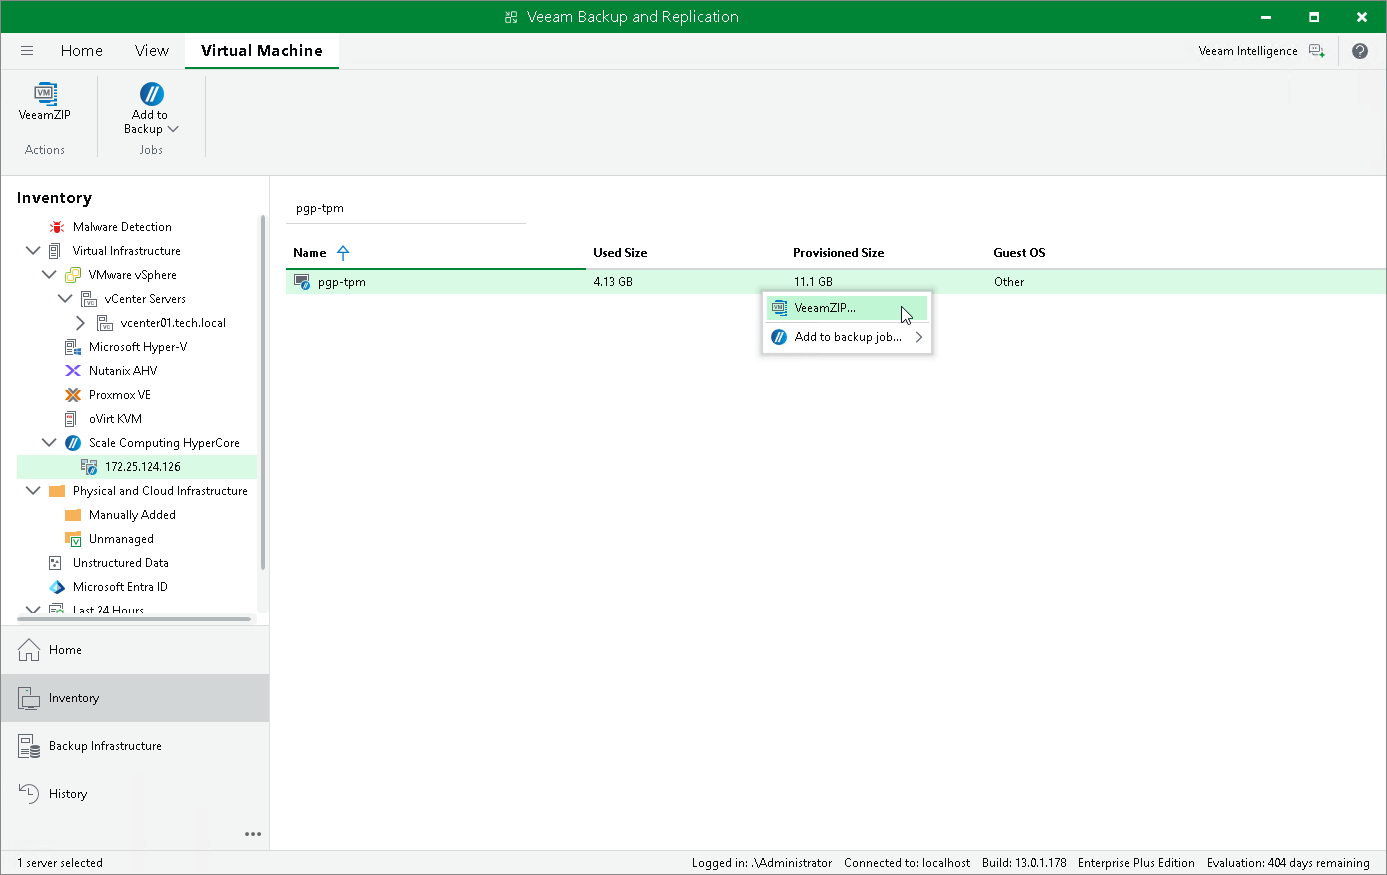Click the Physical and Cloud Infrastructure folder icon
The height and width of the screenshot is (875, 1387).
click(56, 491)
